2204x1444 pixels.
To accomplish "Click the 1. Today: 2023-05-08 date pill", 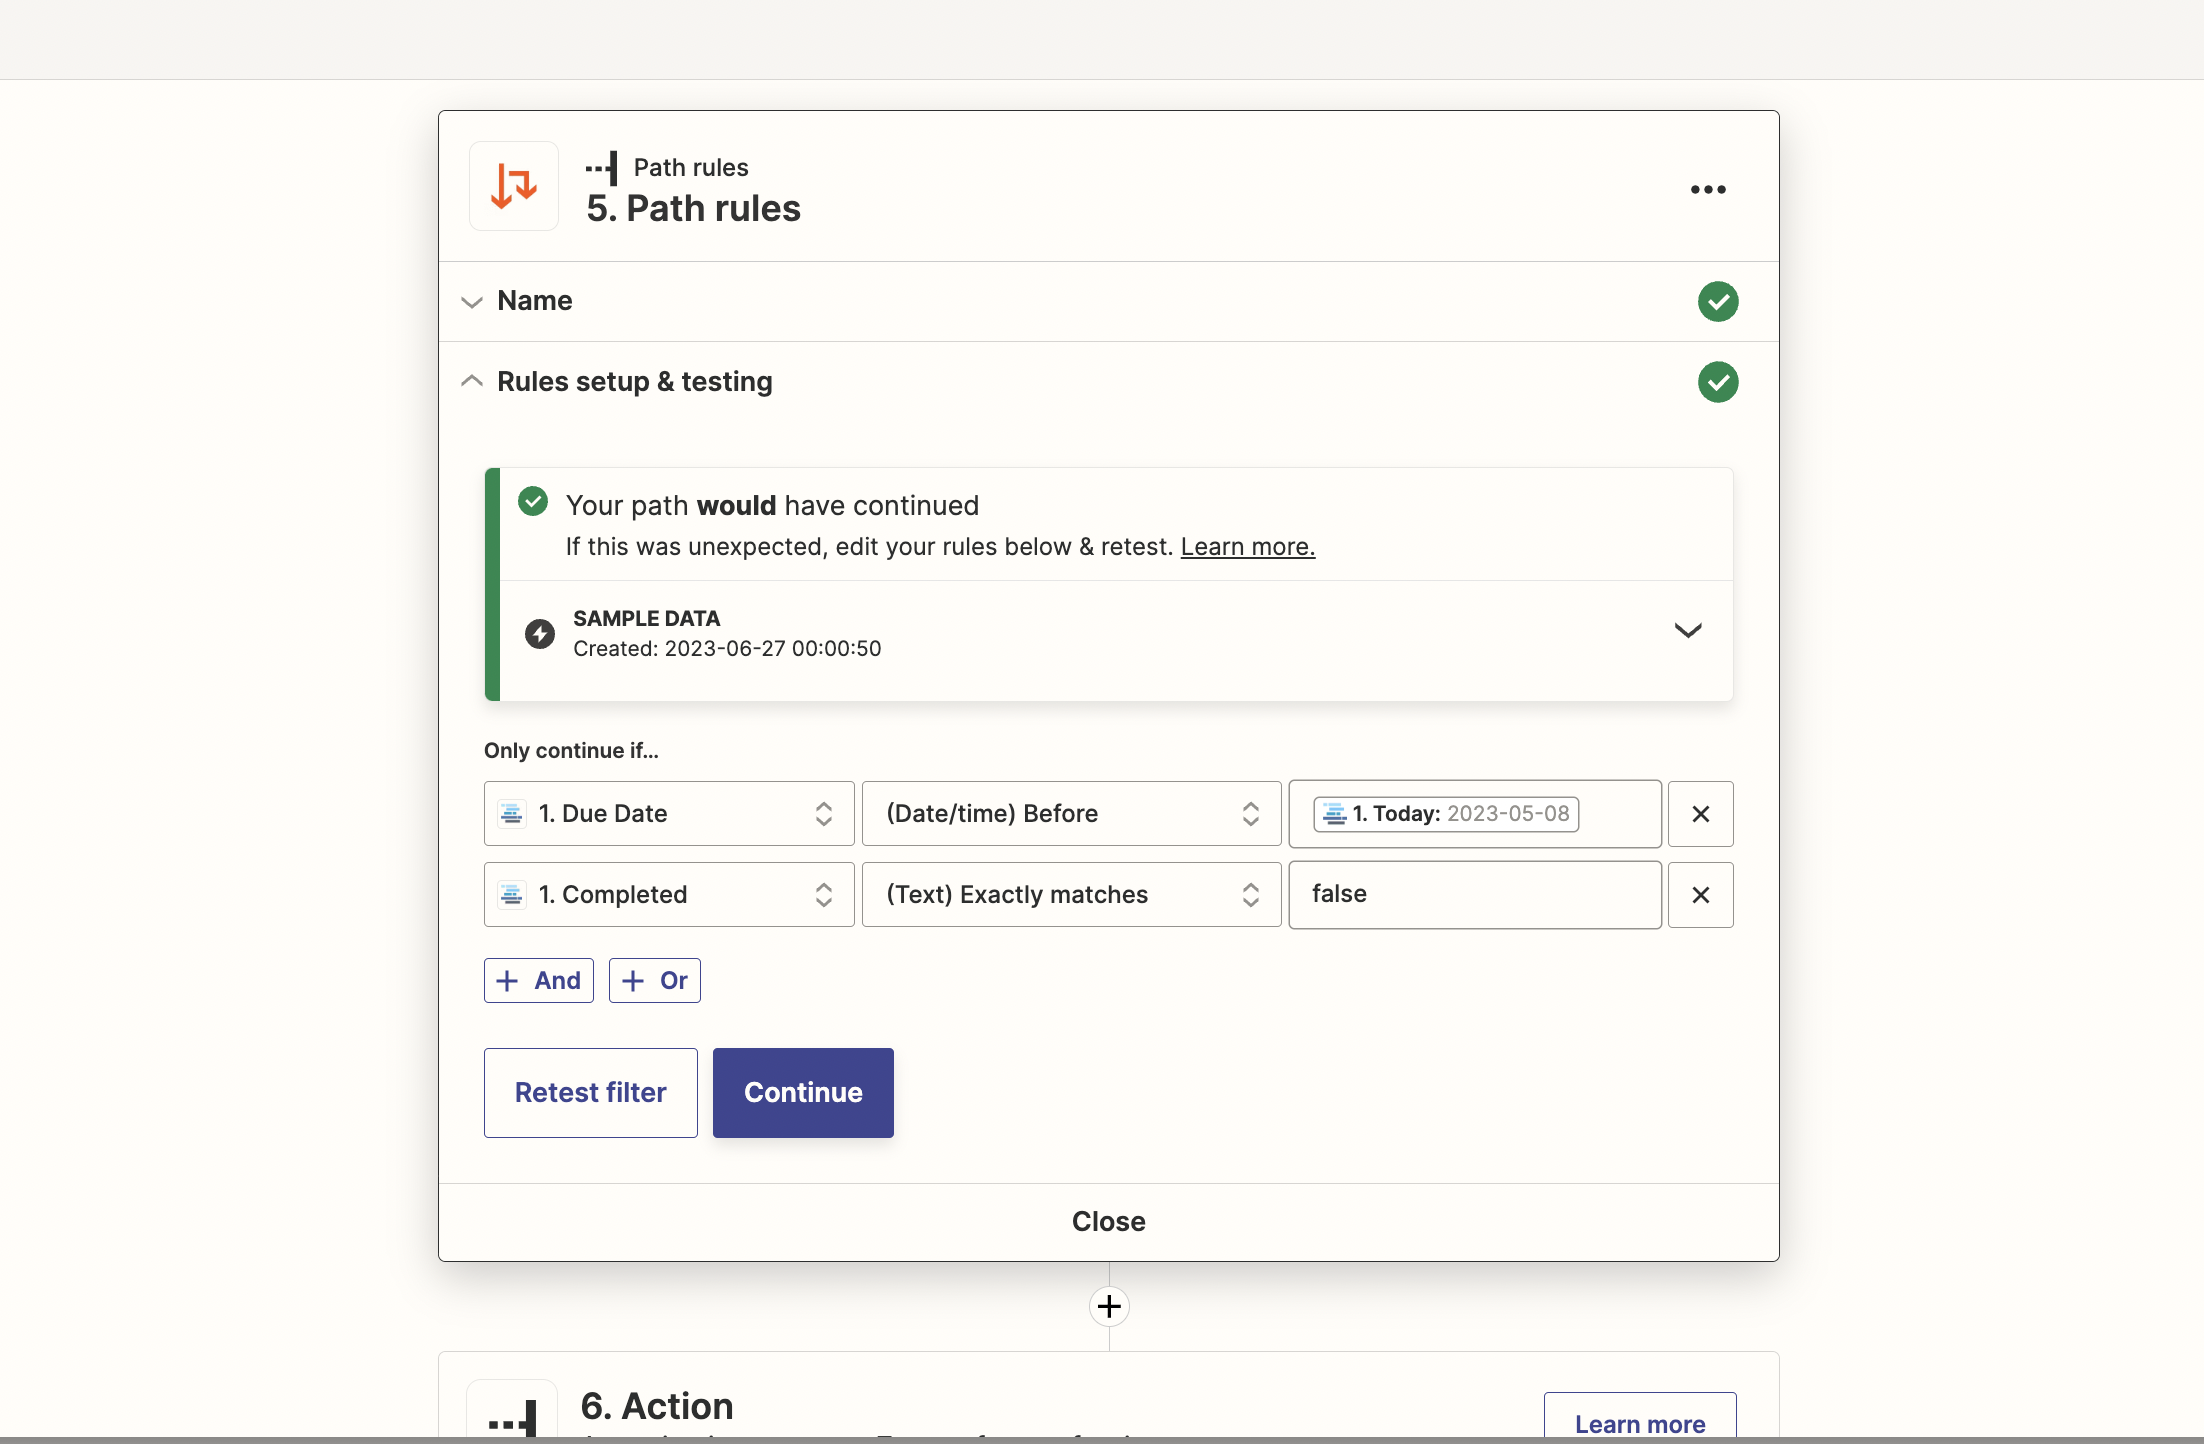I will tap(1445, 813).
